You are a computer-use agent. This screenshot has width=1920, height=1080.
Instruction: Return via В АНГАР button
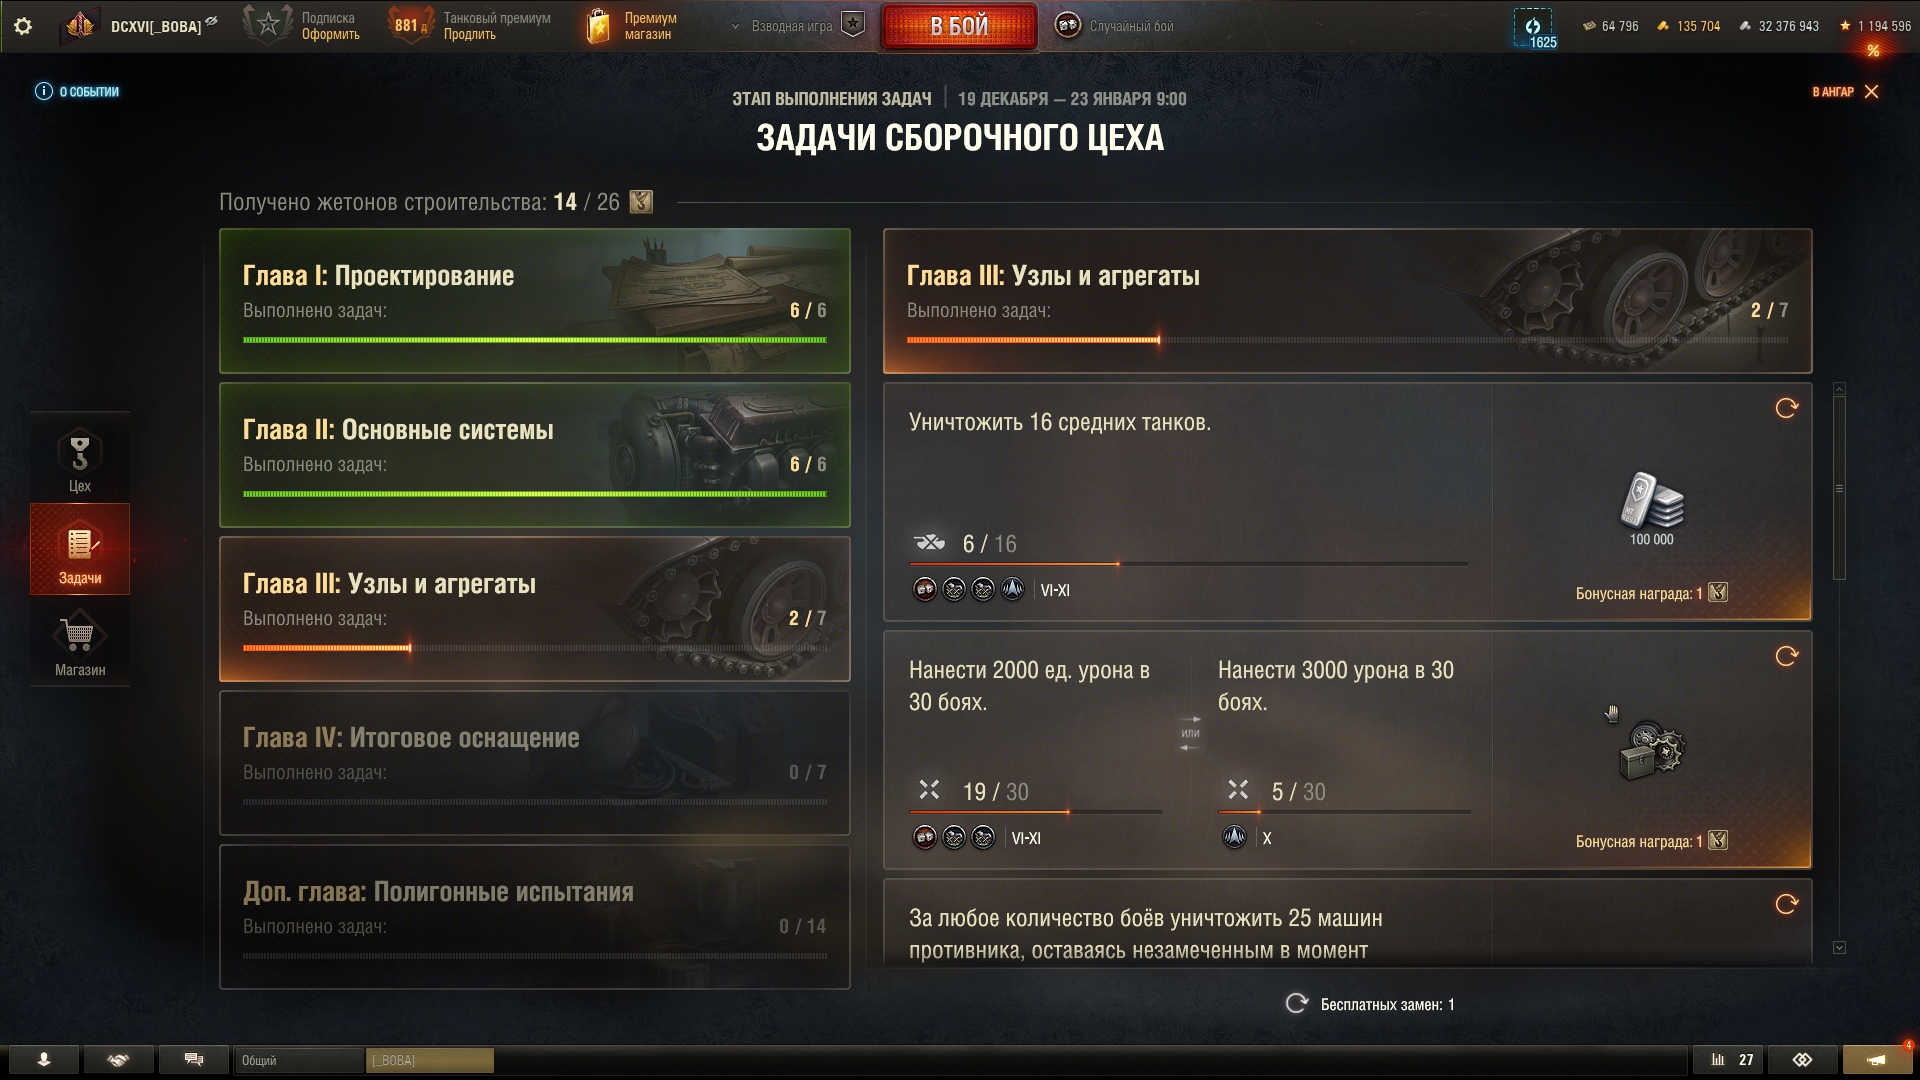point(1845,92)
